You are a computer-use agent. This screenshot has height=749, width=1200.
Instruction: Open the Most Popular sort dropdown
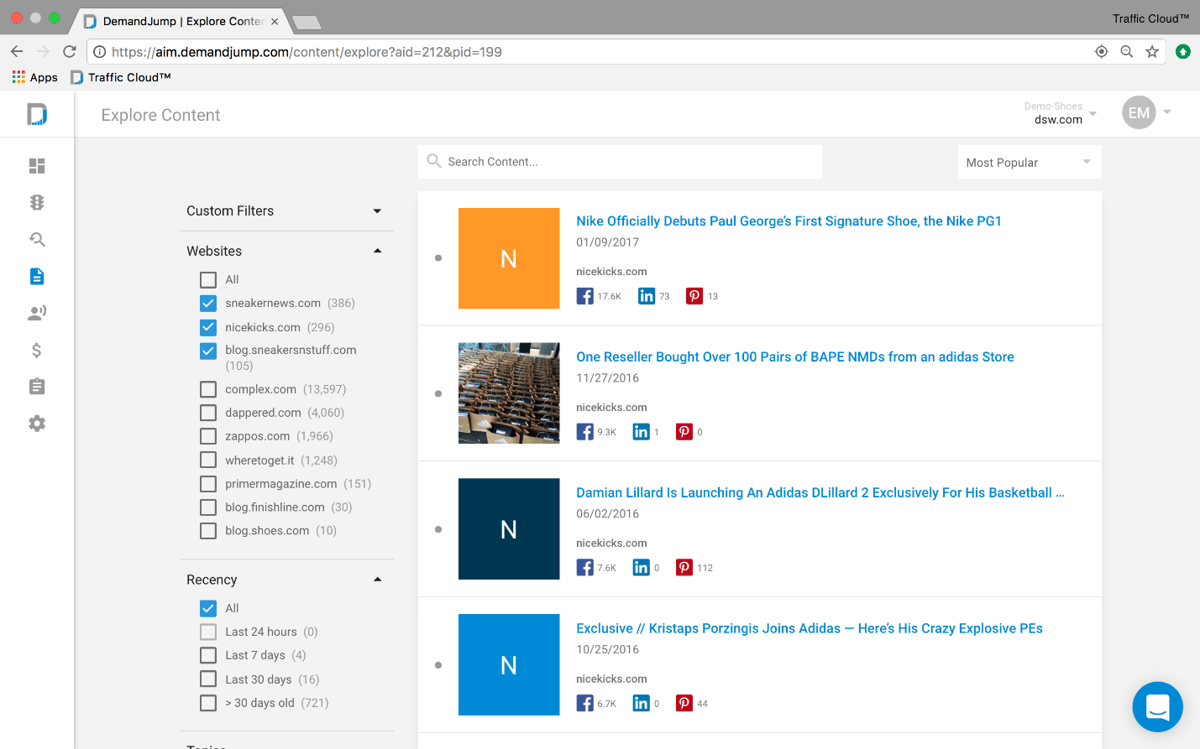(1028, 162)
